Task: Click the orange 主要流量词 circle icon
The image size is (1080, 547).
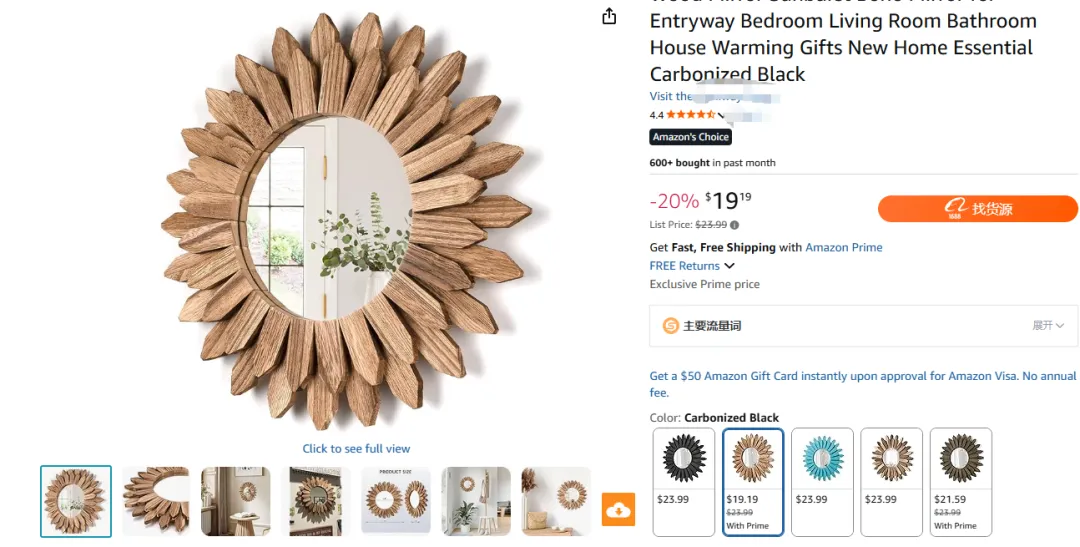Action: click(x=670, y=326)
